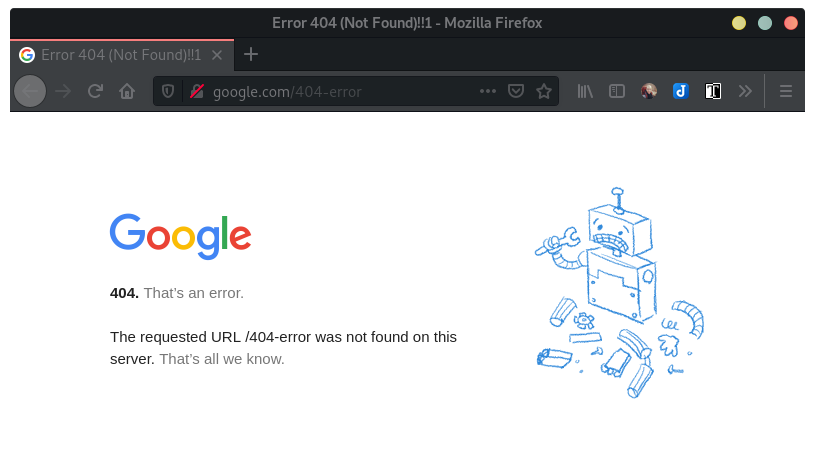Save the page to Pocket
Viewport: 815px width, 474px height.
coord(516,91)
